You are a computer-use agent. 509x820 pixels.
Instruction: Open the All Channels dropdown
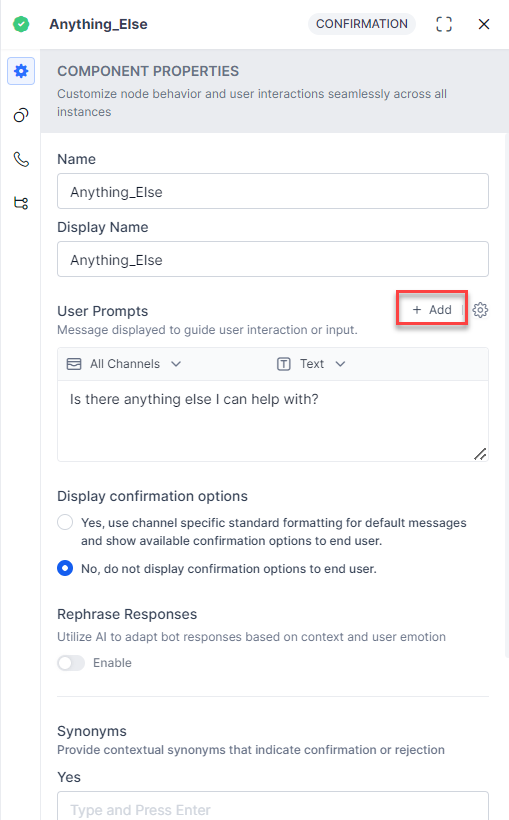(124, 364)
